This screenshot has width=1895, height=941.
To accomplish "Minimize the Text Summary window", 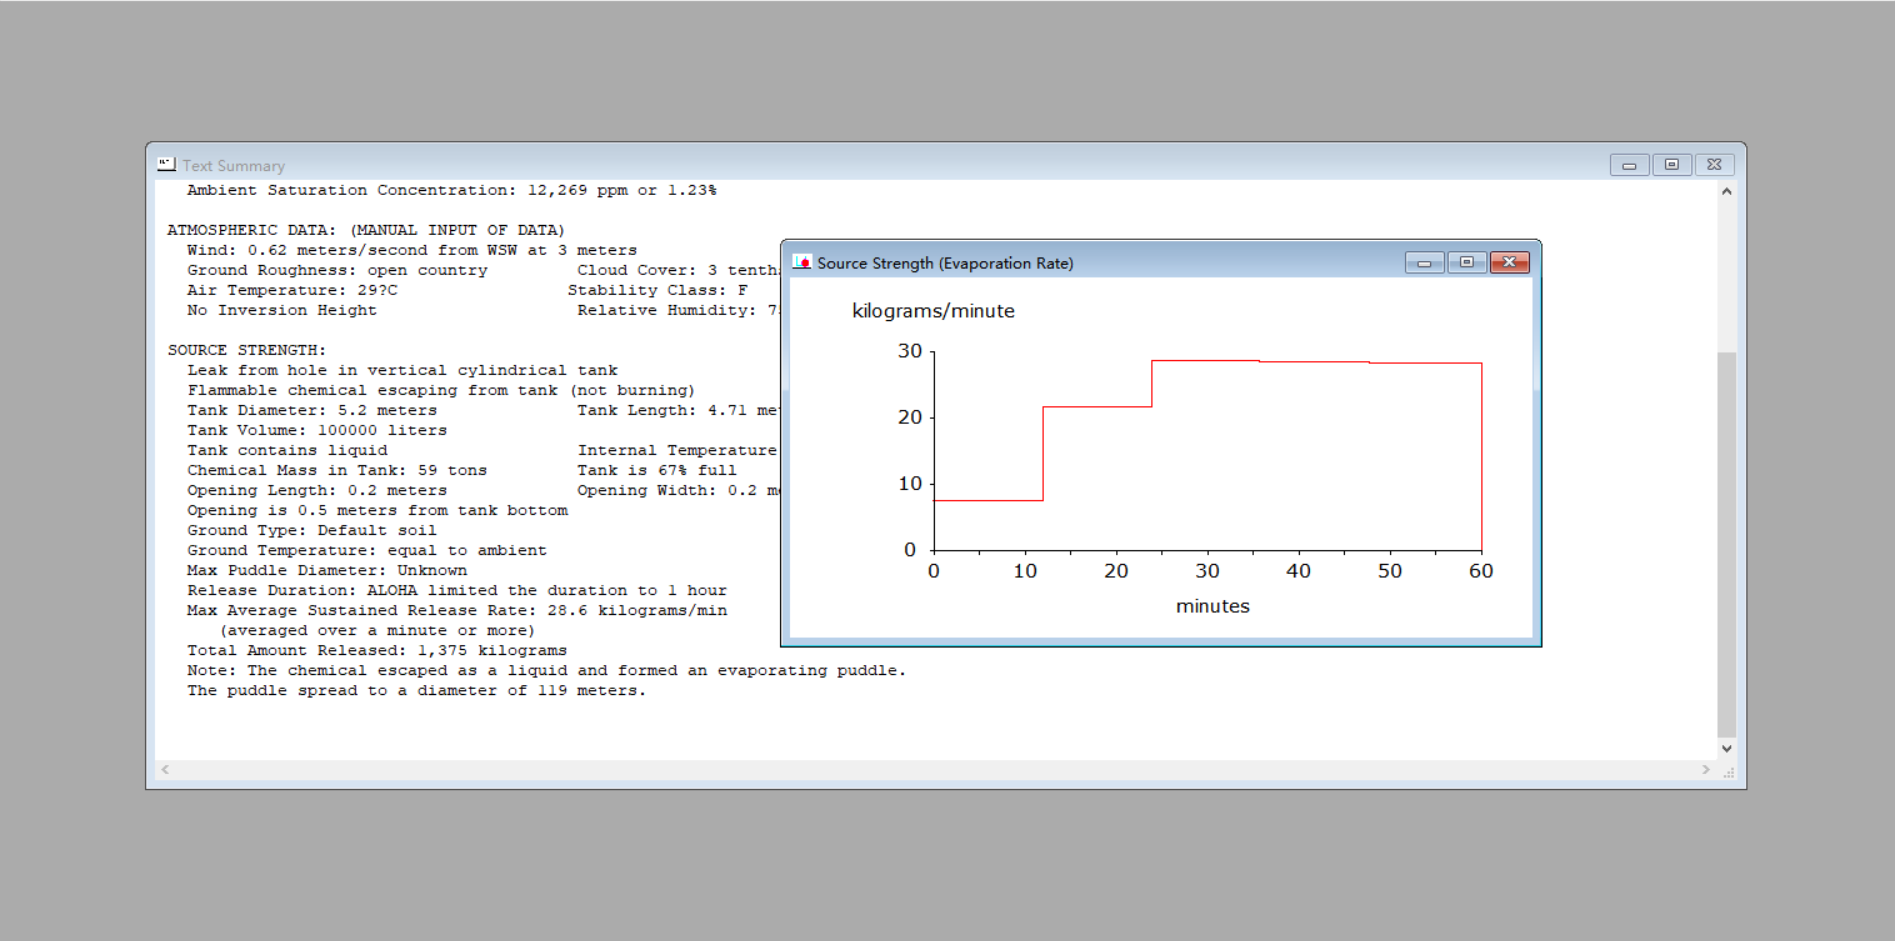I will coord(1629,165).
